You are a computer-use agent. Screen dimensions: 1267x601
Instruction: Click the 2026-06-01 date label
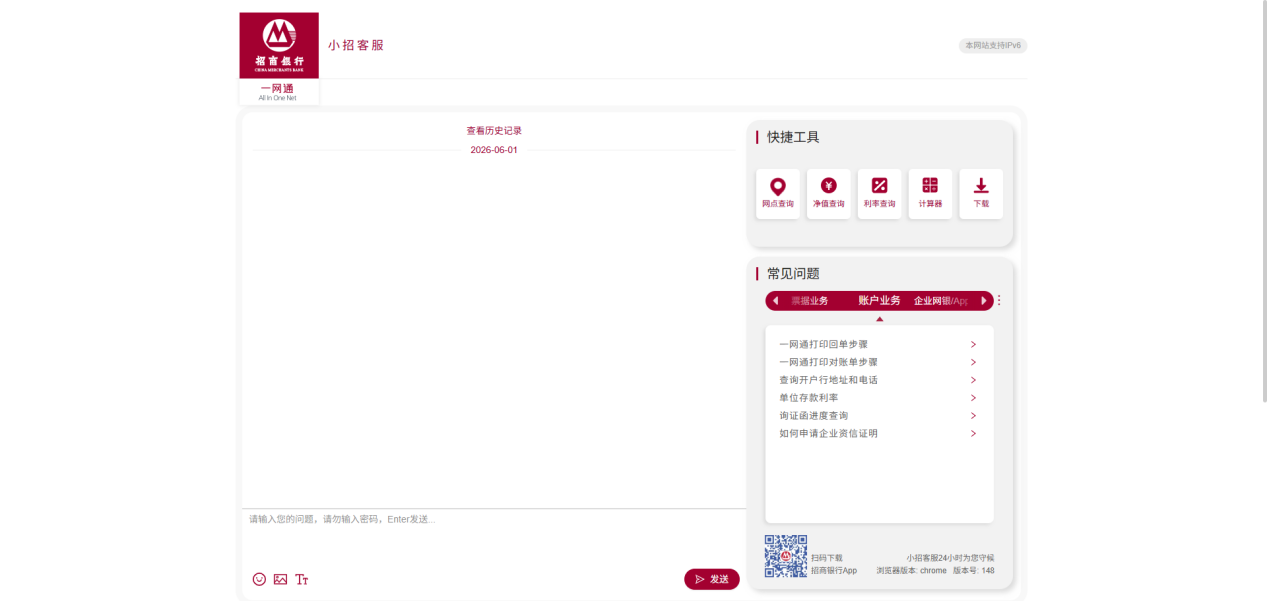point(494,150)
